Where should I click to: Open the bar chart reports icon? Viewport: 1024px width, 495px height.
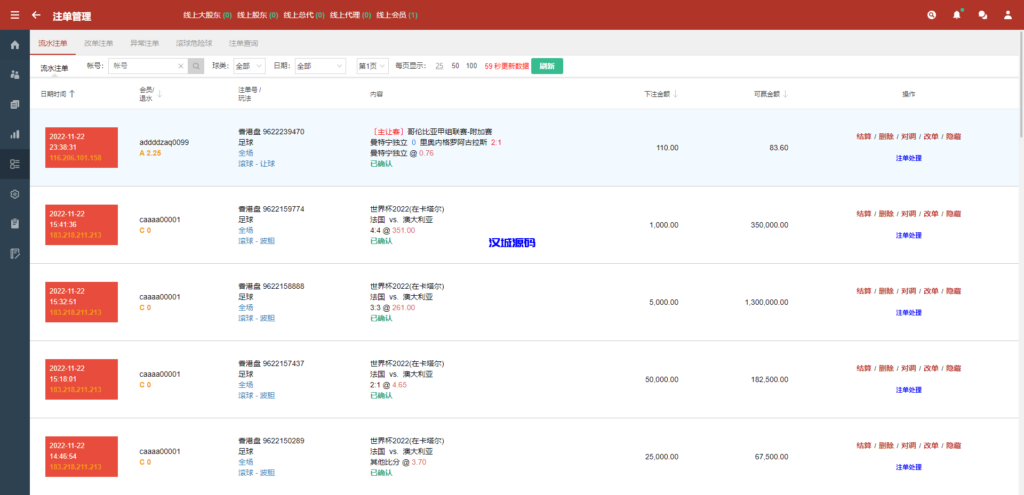tap(15, 134)
